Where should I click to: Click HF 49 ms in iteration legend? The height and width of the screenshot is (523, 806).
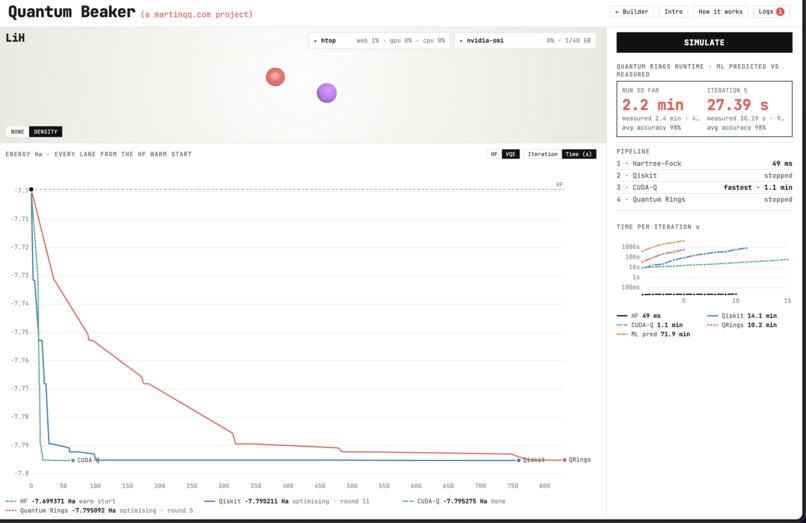click(x=639, y=316)
